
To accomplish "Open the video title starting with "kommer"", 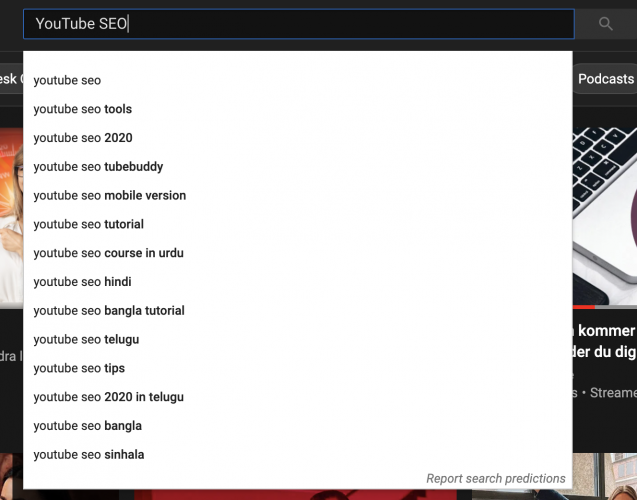I will coord(605,341).
